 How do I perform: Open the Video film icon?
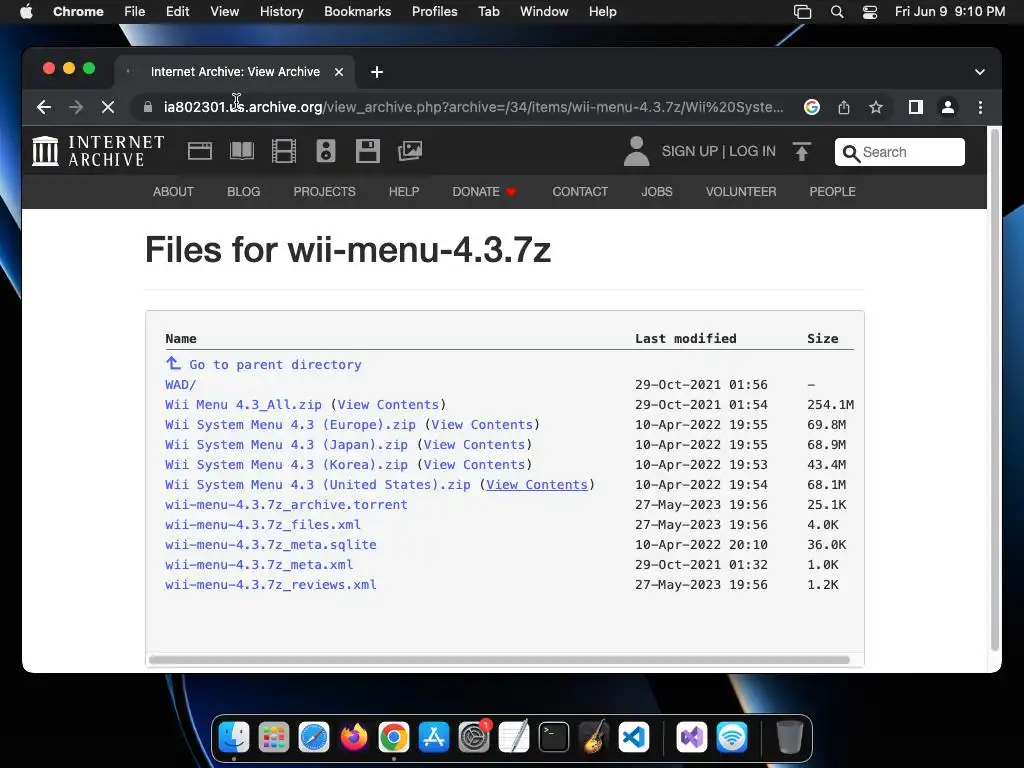tap(284, 151)
